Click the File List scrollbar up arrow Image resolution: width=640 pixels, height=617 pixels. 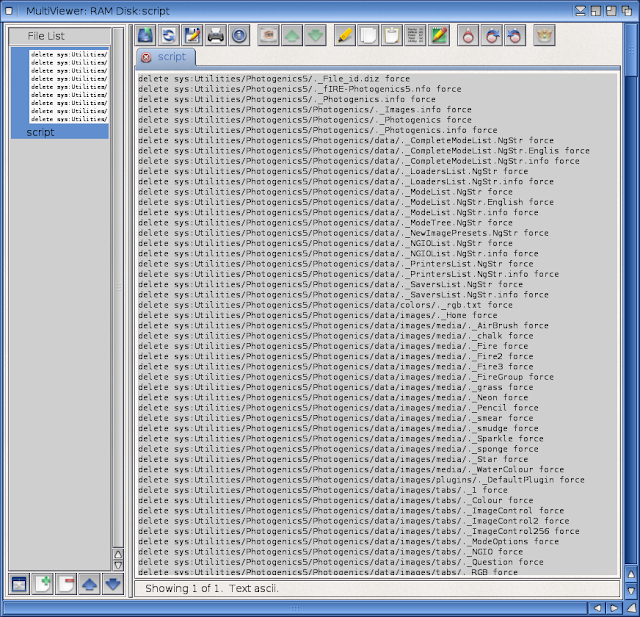coord(118,554)
